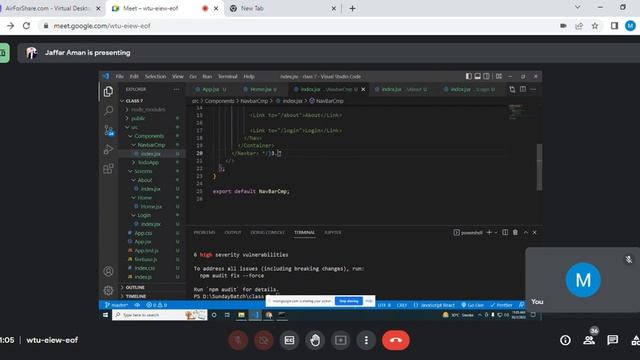Open the new terminal launch profile dropdown
The image size is (640, 360).
(496, 233)
